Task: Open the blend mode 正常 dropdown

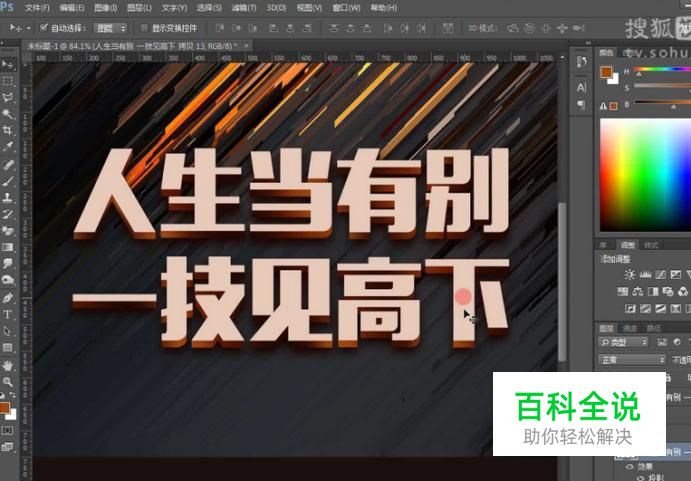Action: (632, 360)
